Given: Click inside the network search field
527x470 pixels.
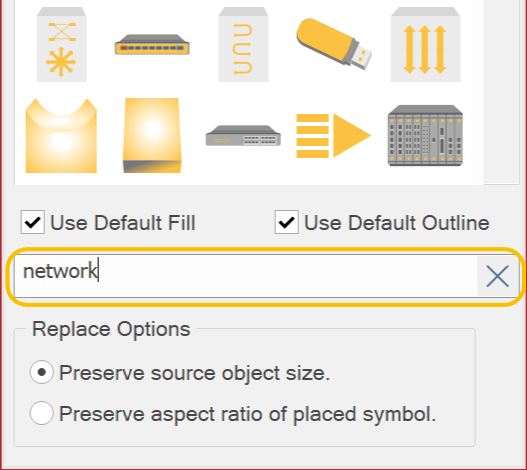Looking at the screenshot, I should point(245,276).
